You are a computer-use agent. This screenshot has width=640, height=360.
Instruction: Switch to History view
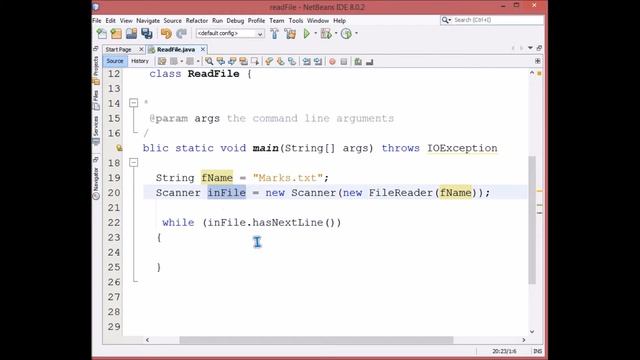click(x=140, y=61)
